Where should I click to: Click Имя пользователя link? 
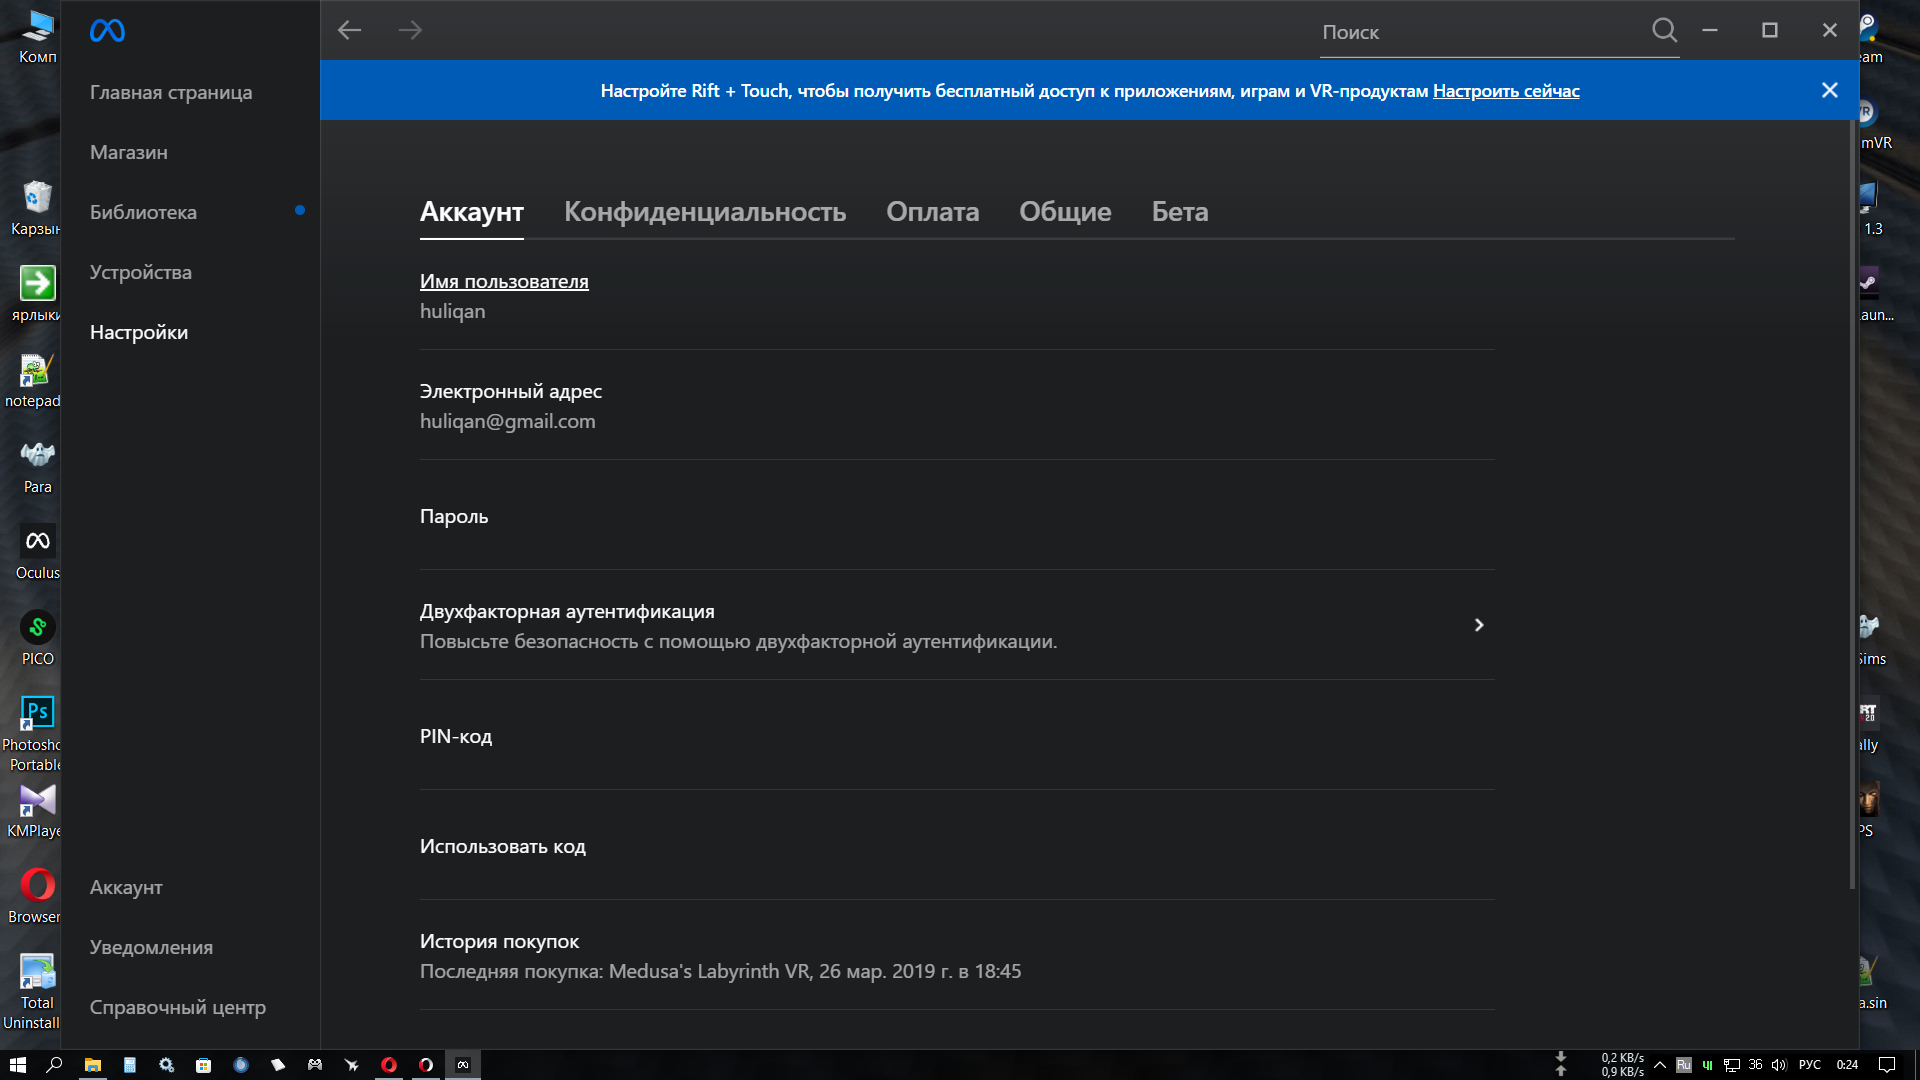click(x=504, y=281)
